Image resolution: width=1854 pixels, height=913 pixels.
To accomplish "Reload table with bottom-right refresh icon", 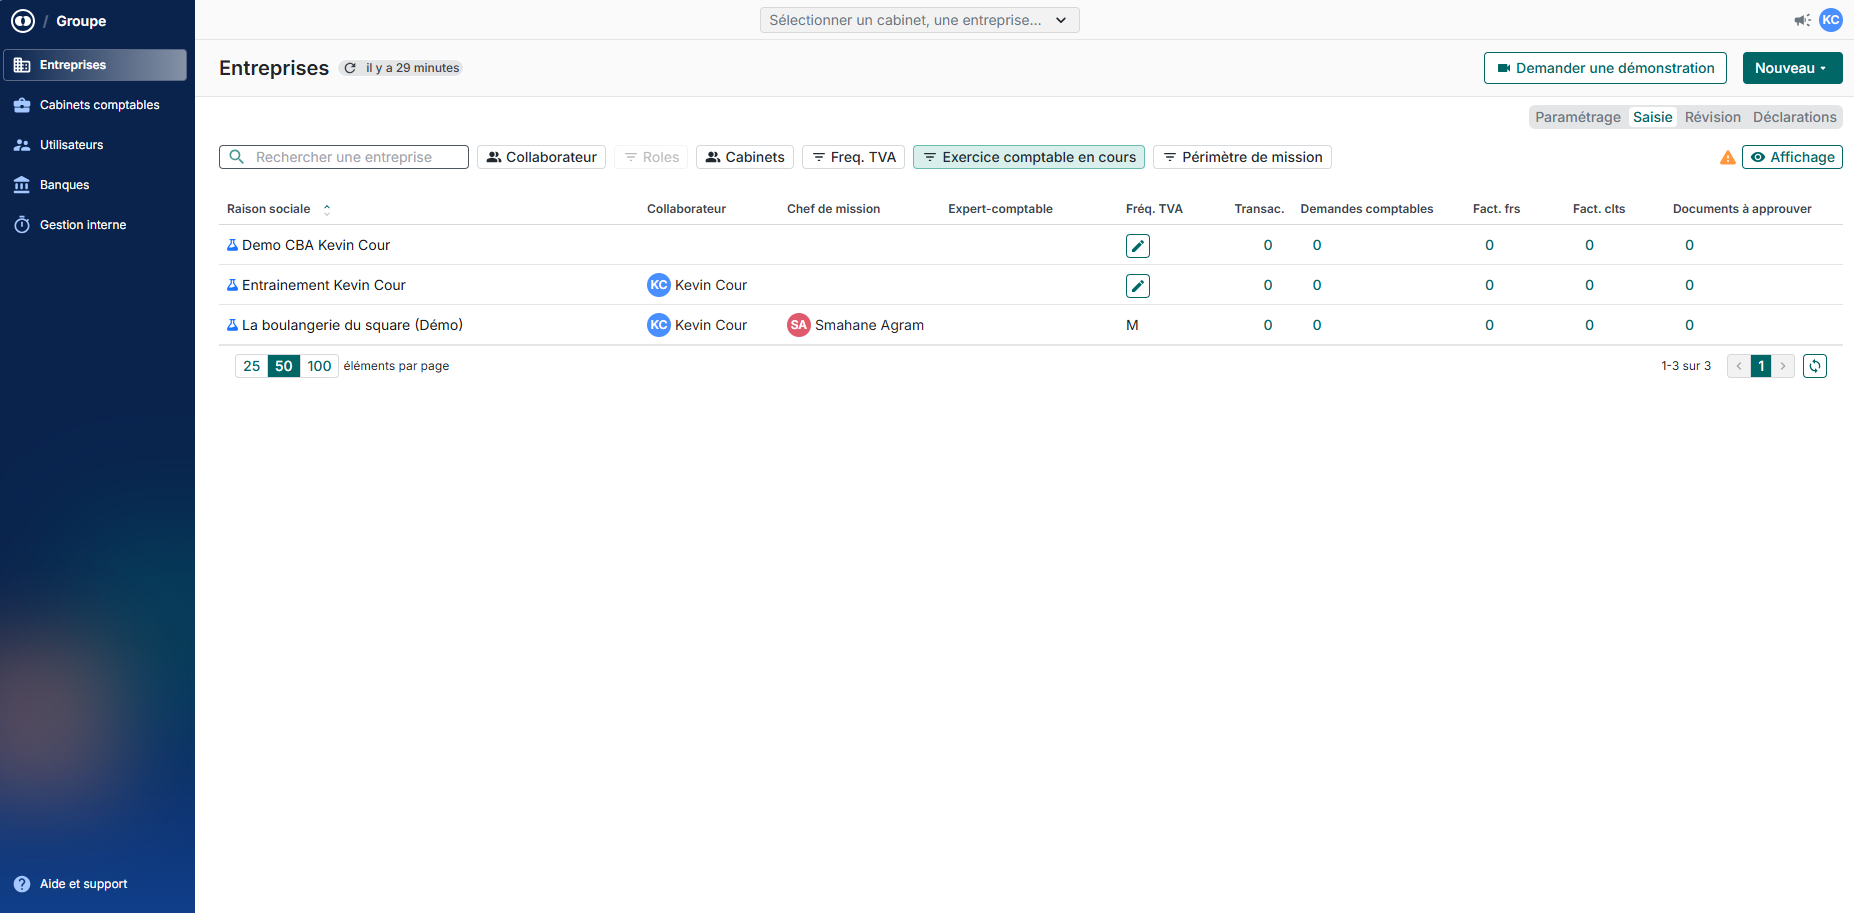I will click(1814, 366).
